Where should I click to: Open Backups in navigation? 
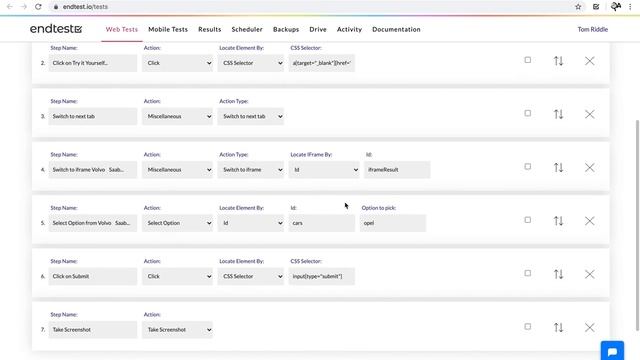(286, 29)
